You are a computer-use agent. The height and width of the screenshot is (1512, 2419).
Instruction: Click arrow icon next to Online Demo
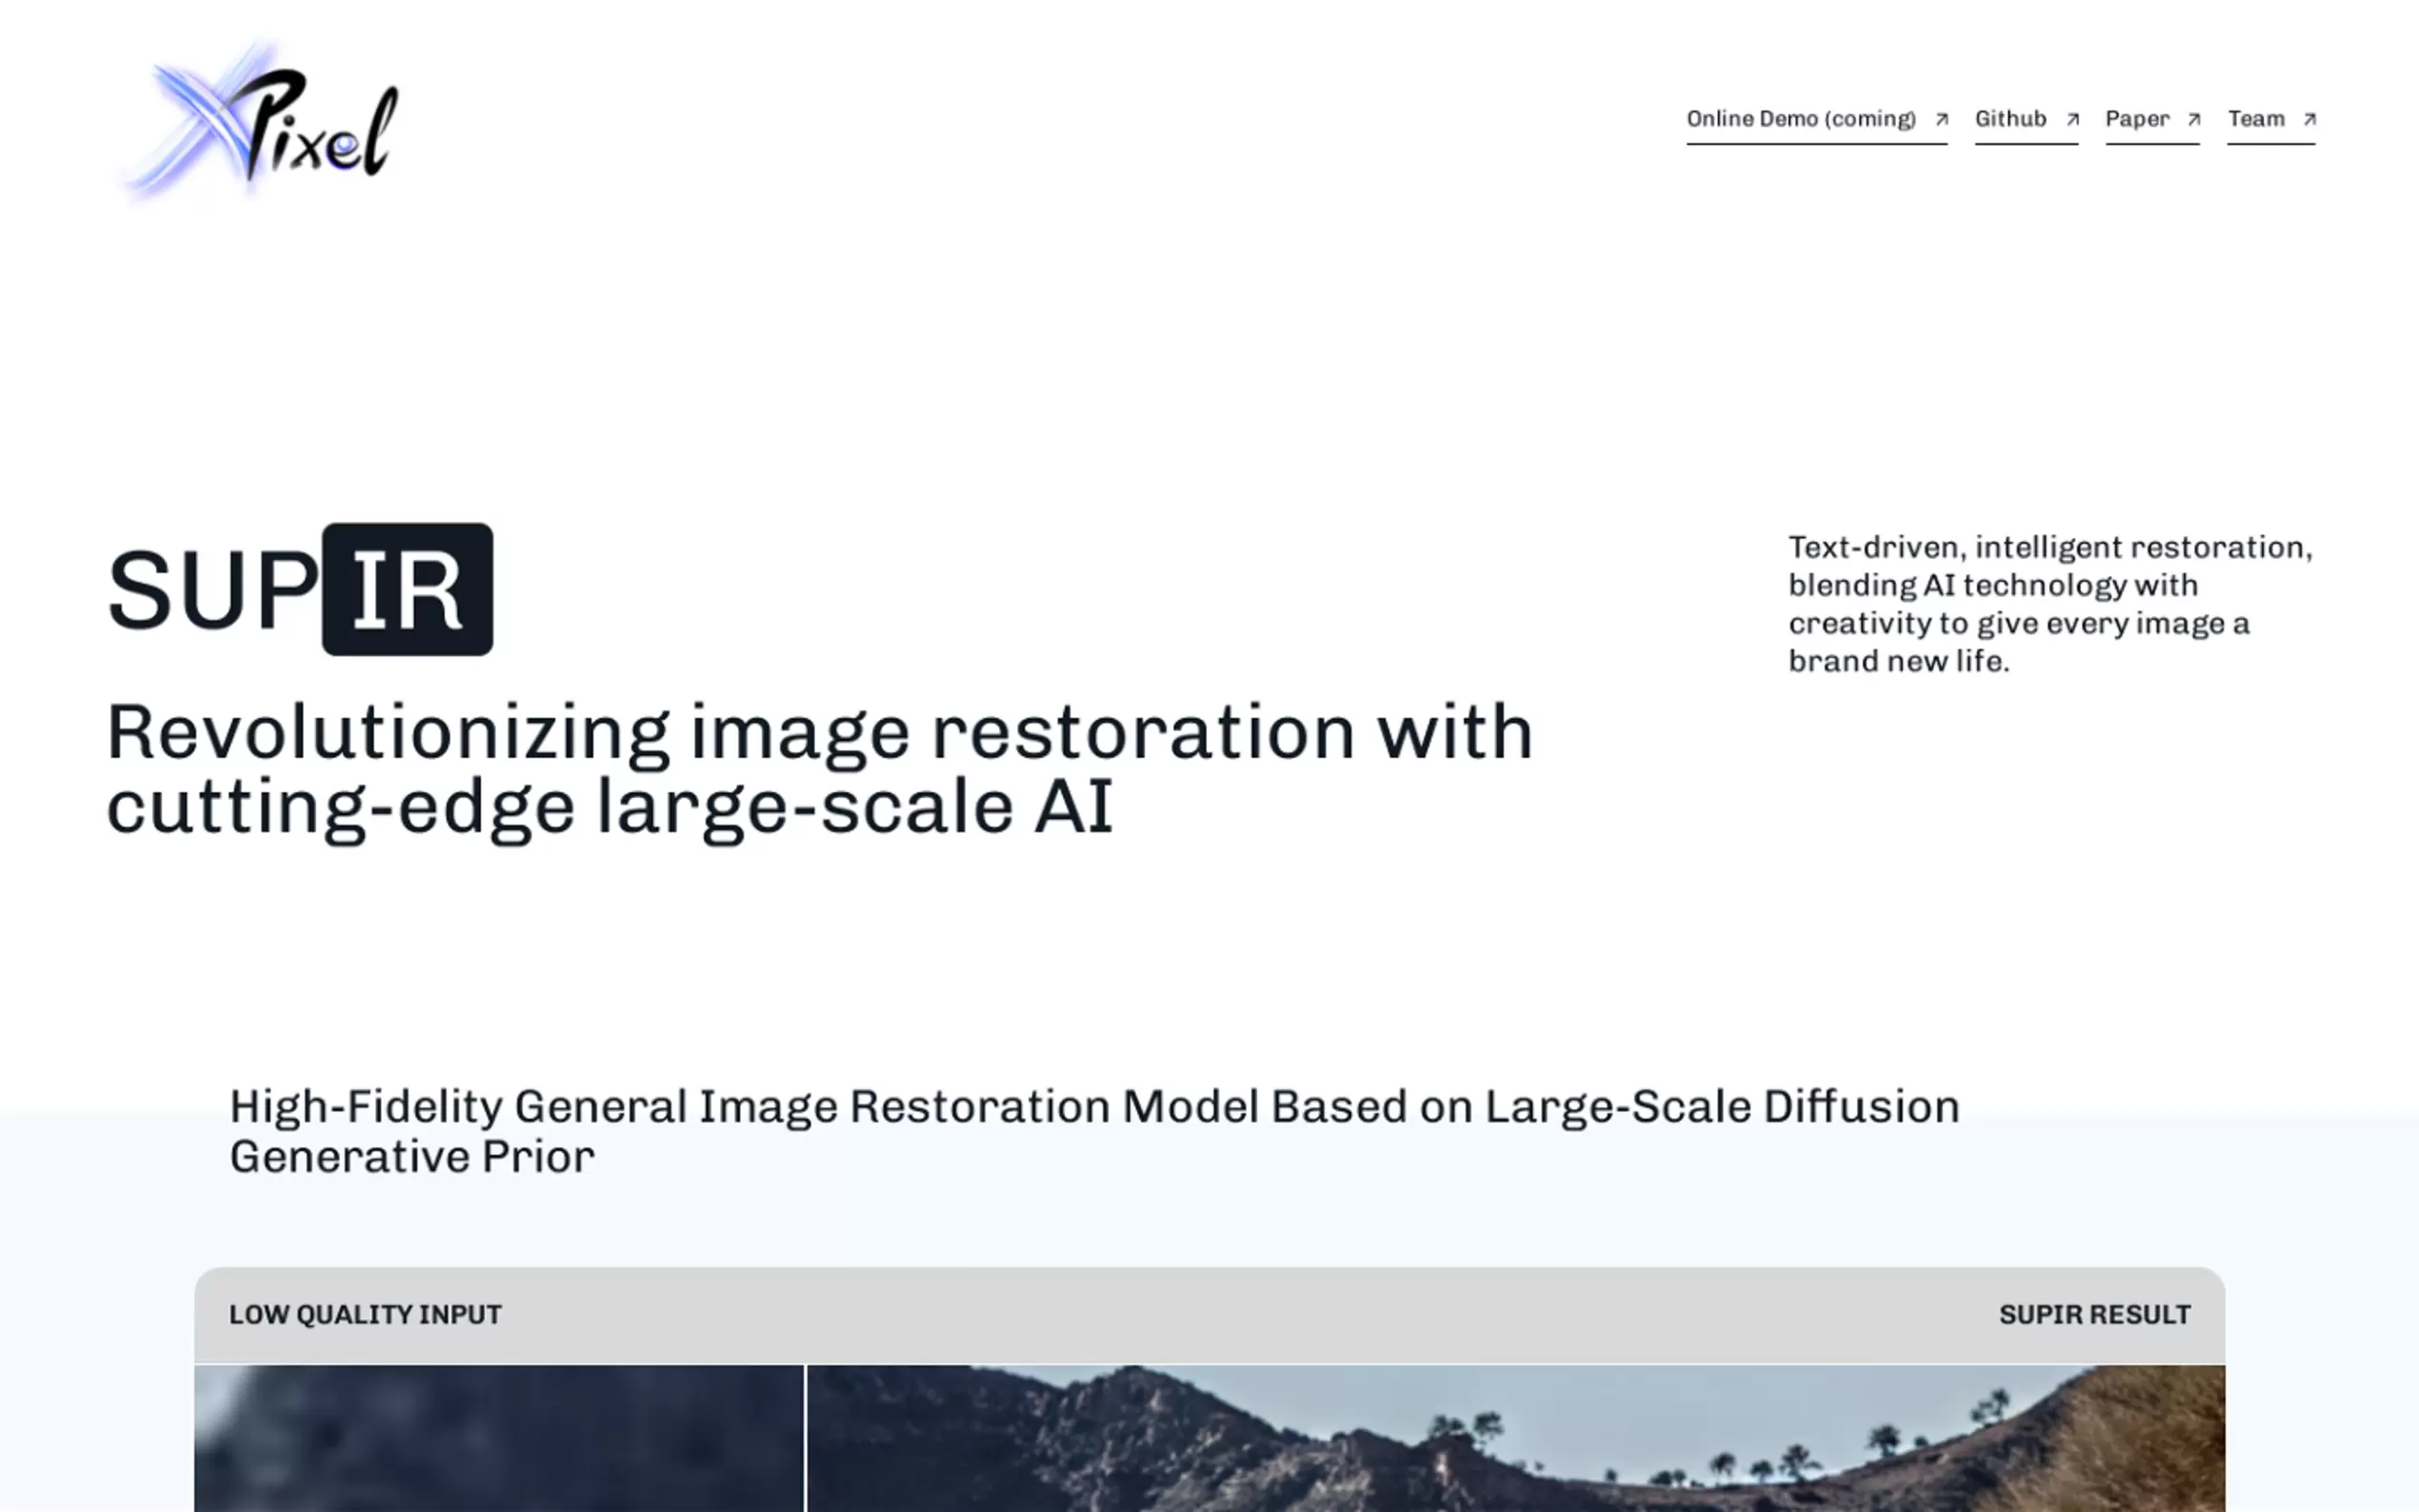(x=1941, y=120)
